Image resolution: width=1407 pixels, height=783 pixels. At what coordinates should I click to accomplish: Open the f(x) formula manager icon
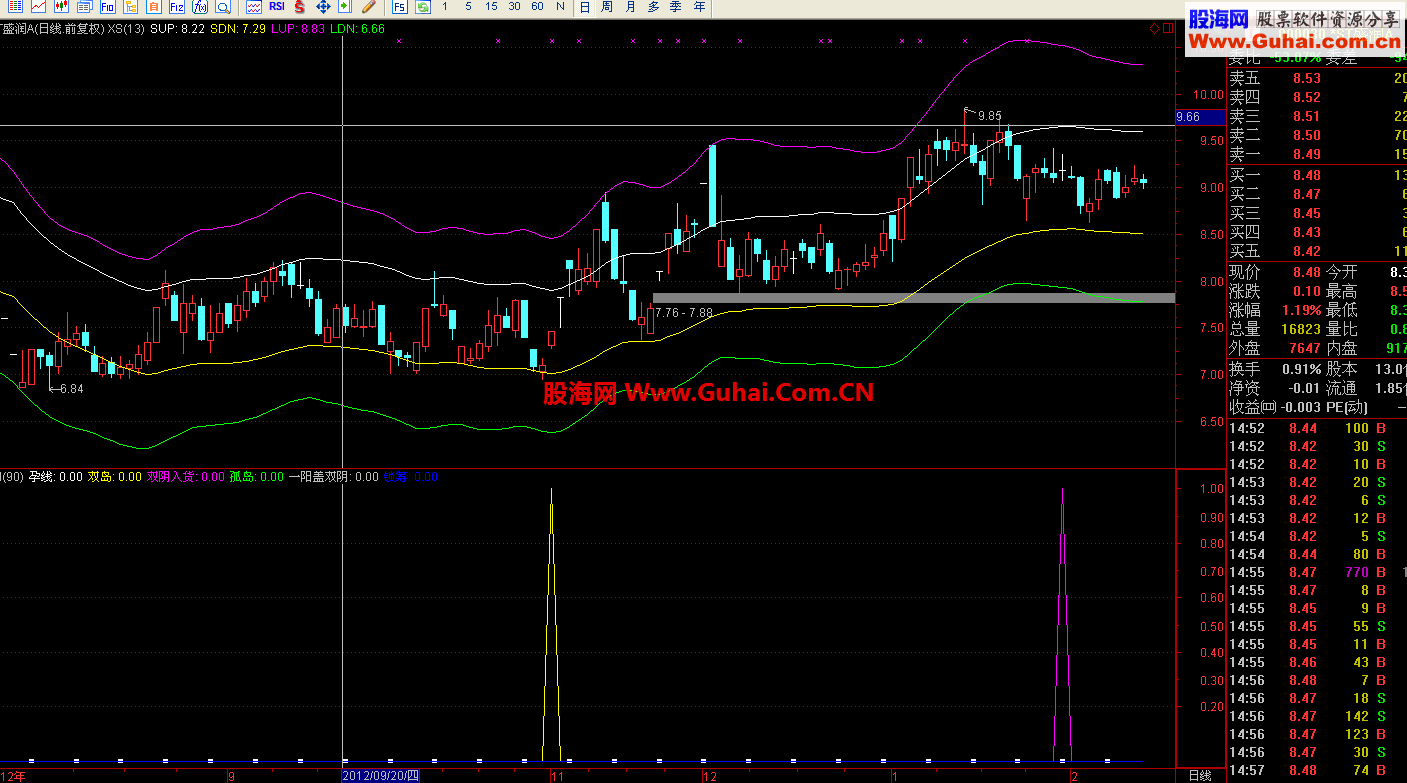pyautogui.click(x=199, y=7)
